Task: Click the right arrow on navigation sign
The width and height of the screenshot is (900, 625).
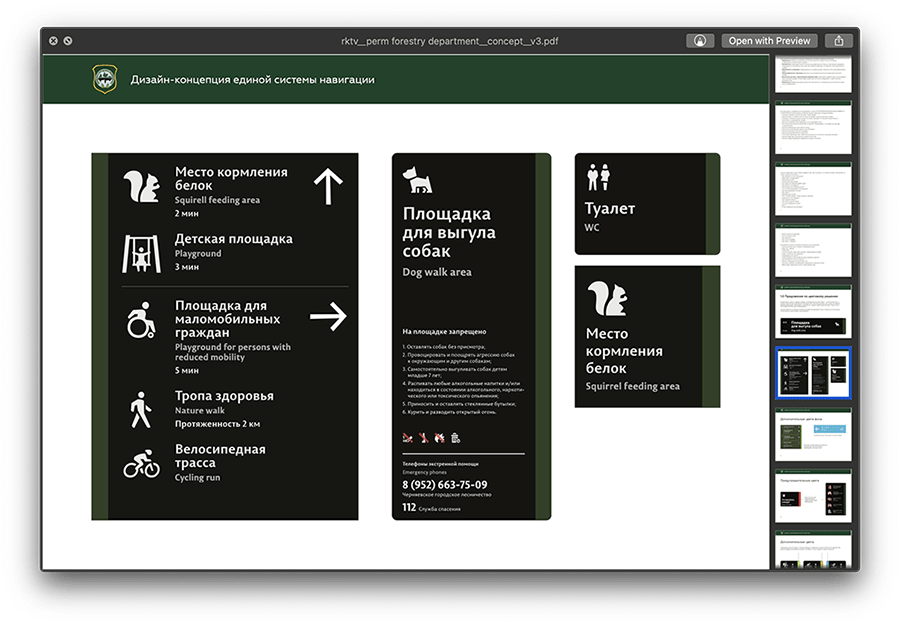Action: click(x=327, y=318)
